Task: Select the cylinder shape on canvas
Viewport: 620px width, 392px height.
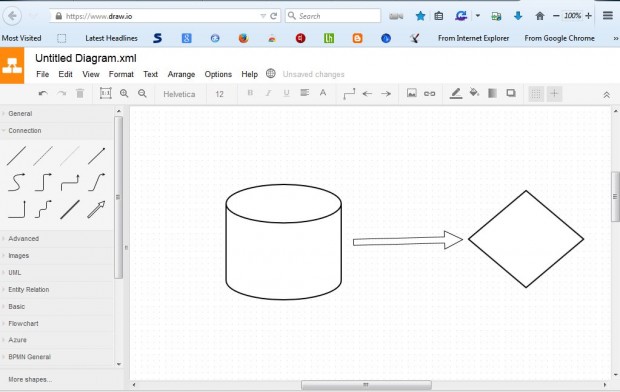Action: [x=284, y=242]
